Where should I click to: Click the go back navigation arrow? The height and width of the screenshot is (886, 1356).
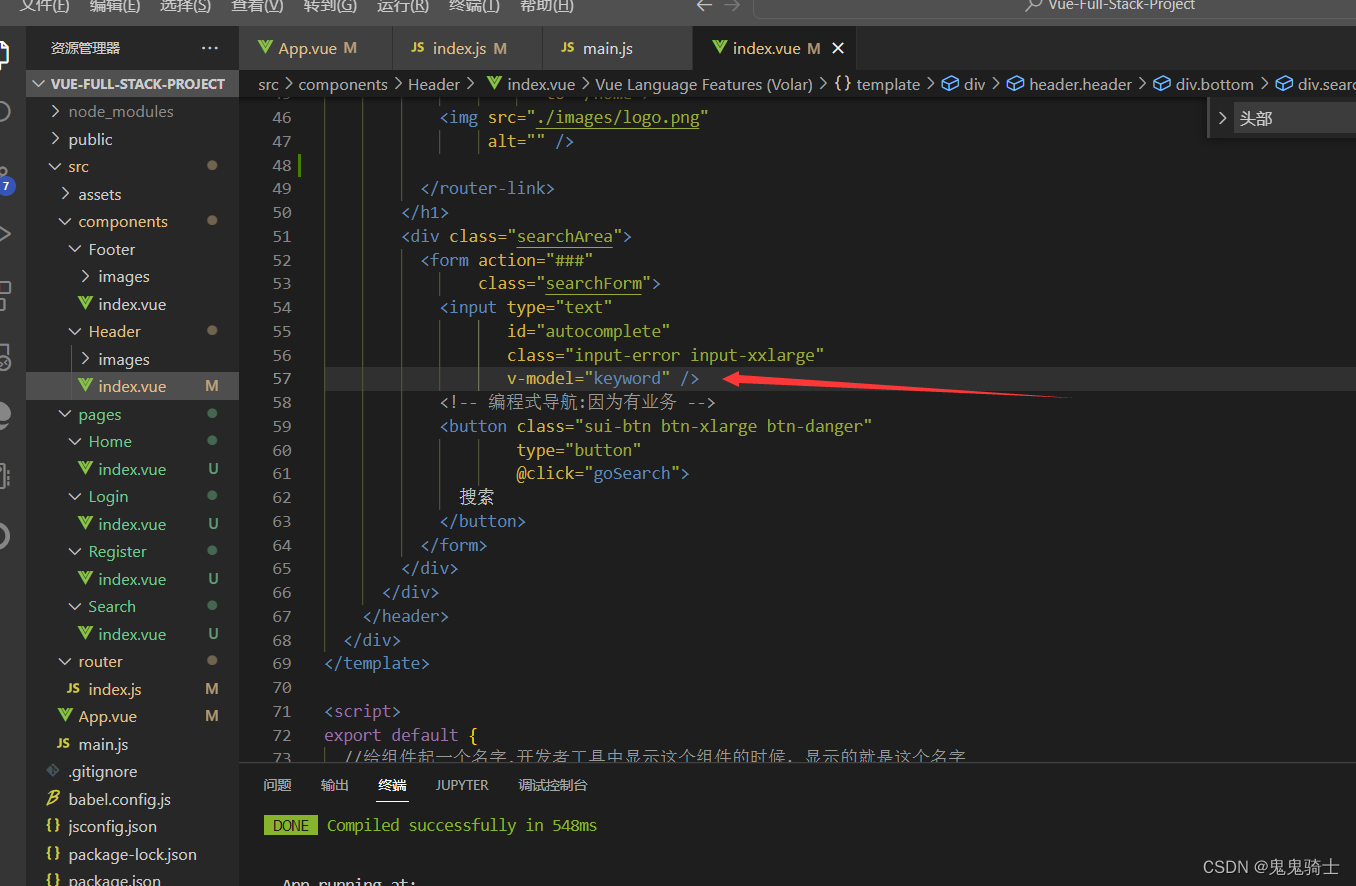click(x=704, y=6)
